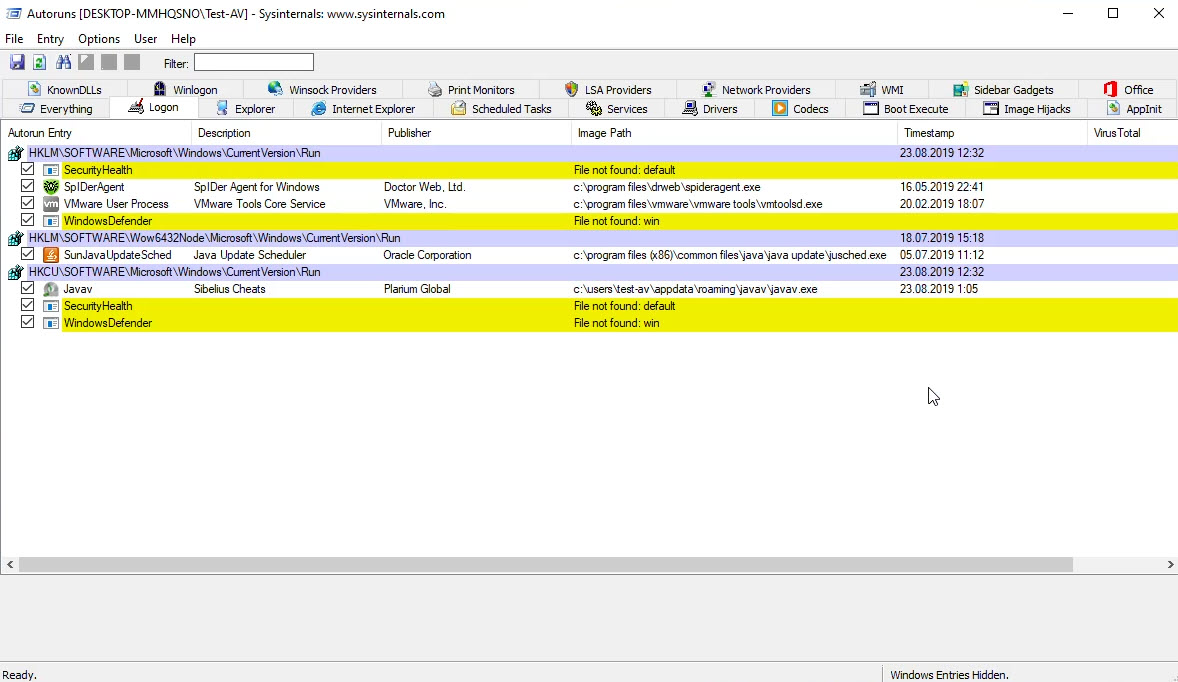The height and width of the screenshot is (682, 1178).
Task: Disable the Javav autorun entry checkbox
Action: [x=28, y=288]
